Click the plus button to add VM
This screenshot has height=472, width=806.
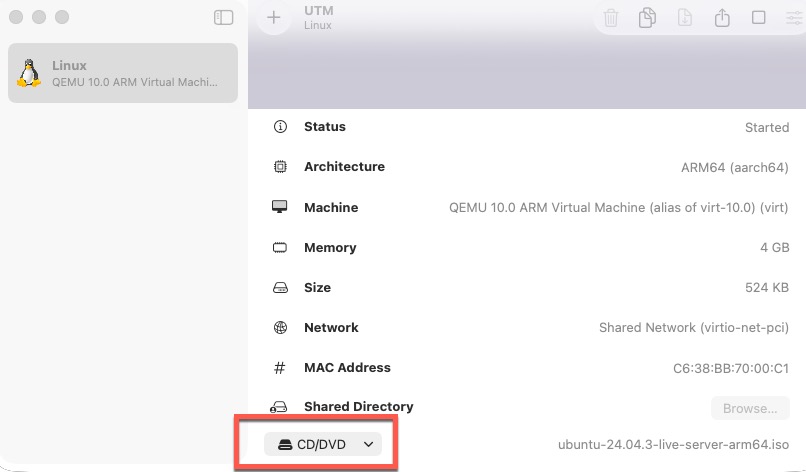coord(274,17)
